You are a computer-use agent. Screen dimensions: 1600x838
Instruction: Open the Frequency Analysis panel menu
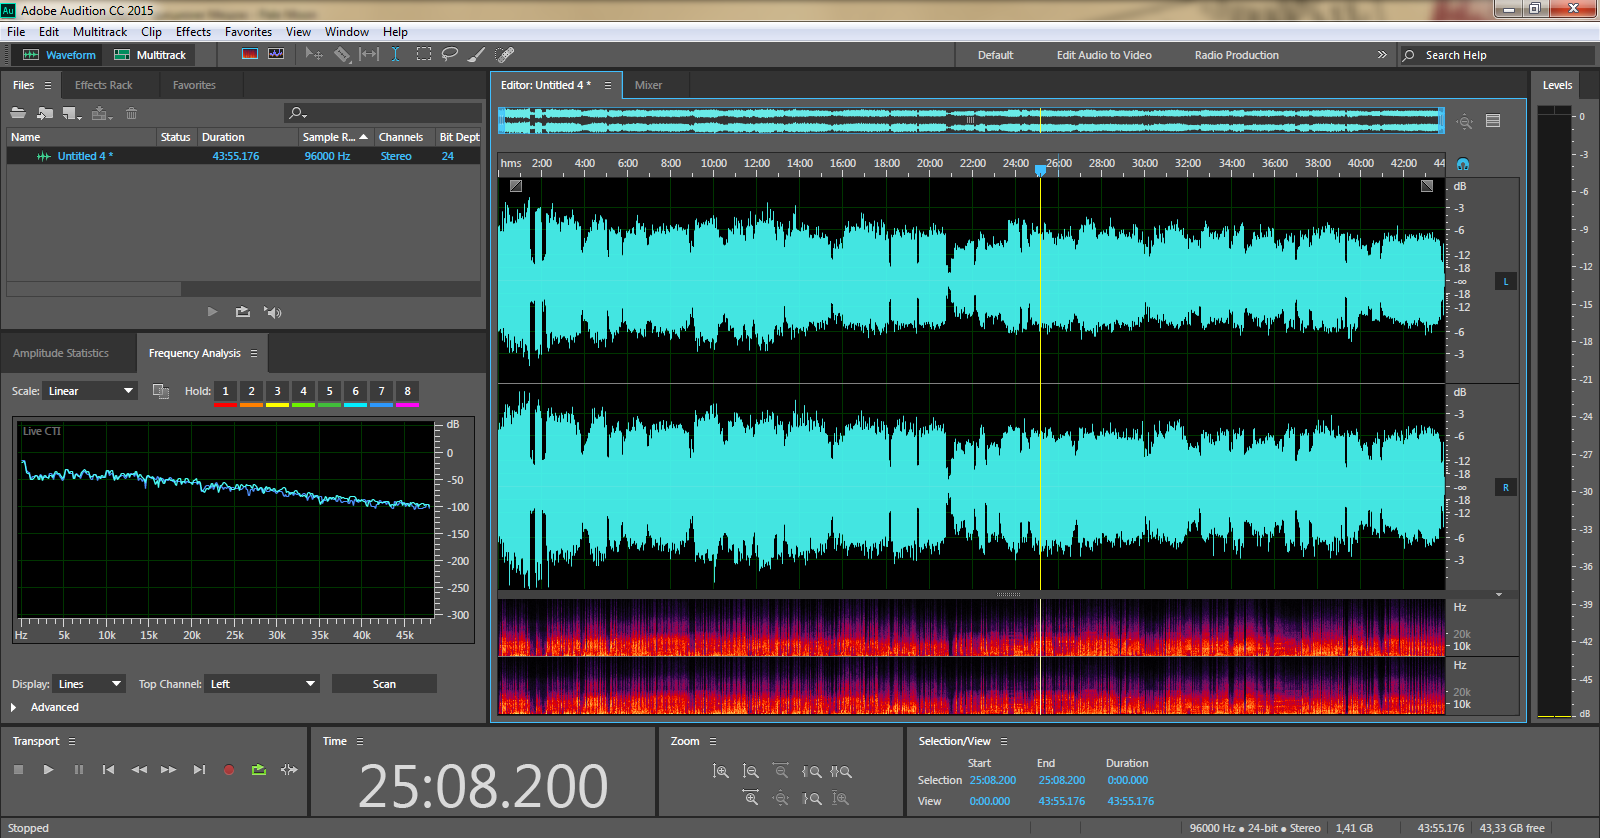(254, 353)
